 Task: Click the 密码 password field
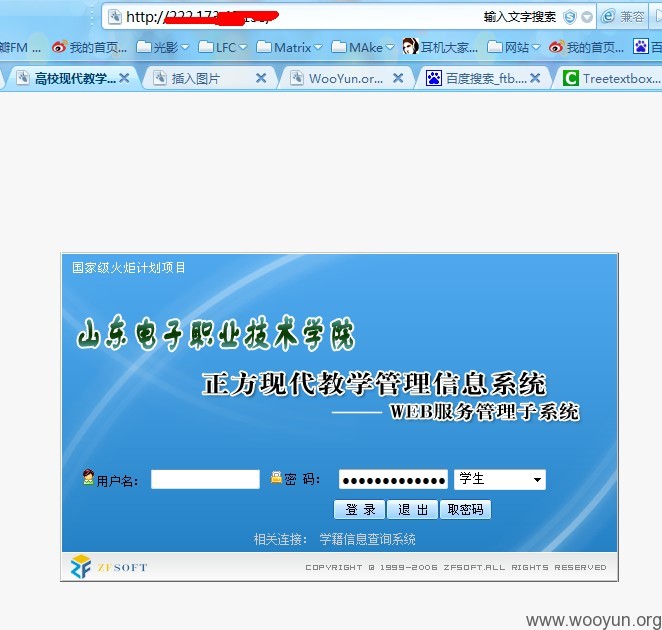click(393, 479)
